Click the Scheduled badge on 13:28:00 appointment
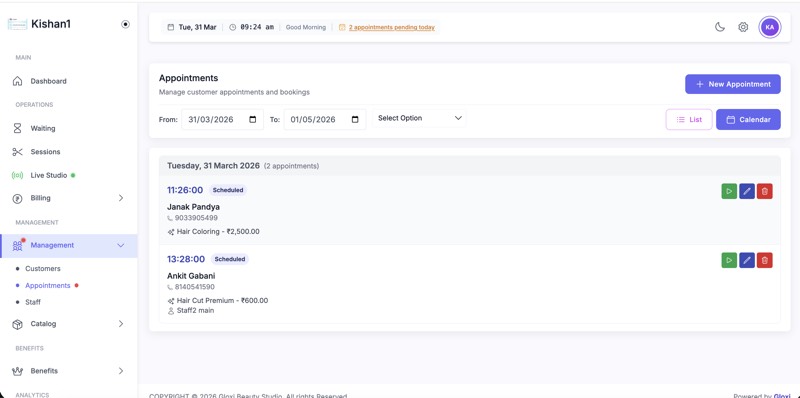This screenshot has width=800, height=398. (x=230, y=259)
